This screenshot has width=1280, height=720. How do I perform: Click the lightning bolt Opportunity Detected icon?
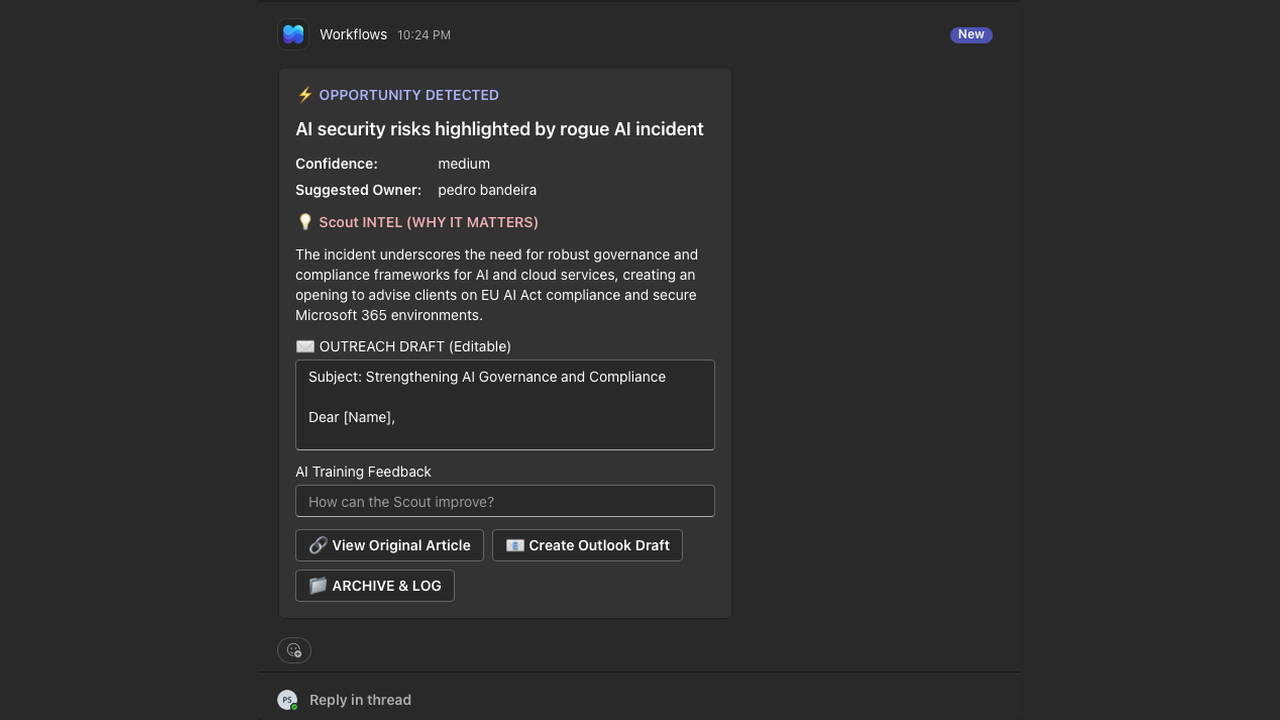click(x=305, y=95)
